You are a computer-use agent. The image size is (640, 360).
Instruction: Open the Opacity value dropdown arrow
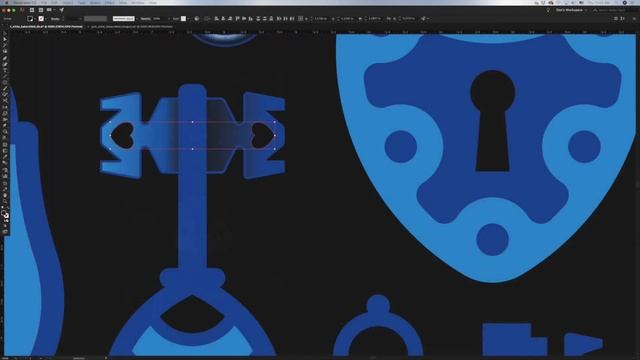(169, 18)
